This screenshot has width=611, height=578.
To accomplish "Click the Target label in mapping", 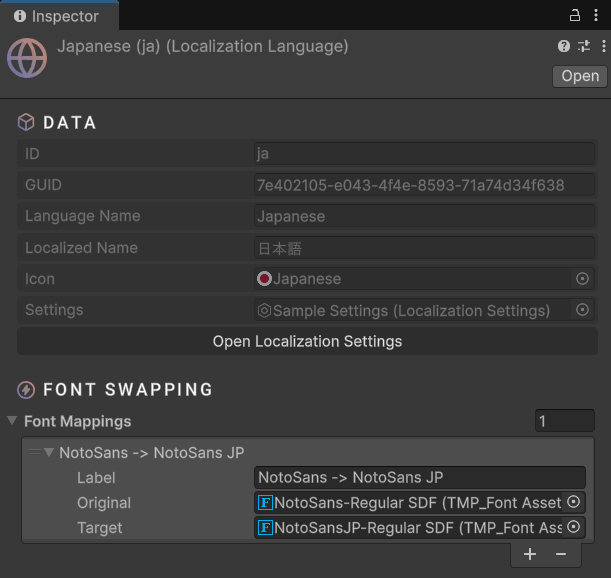I will (x=100, y=528).
